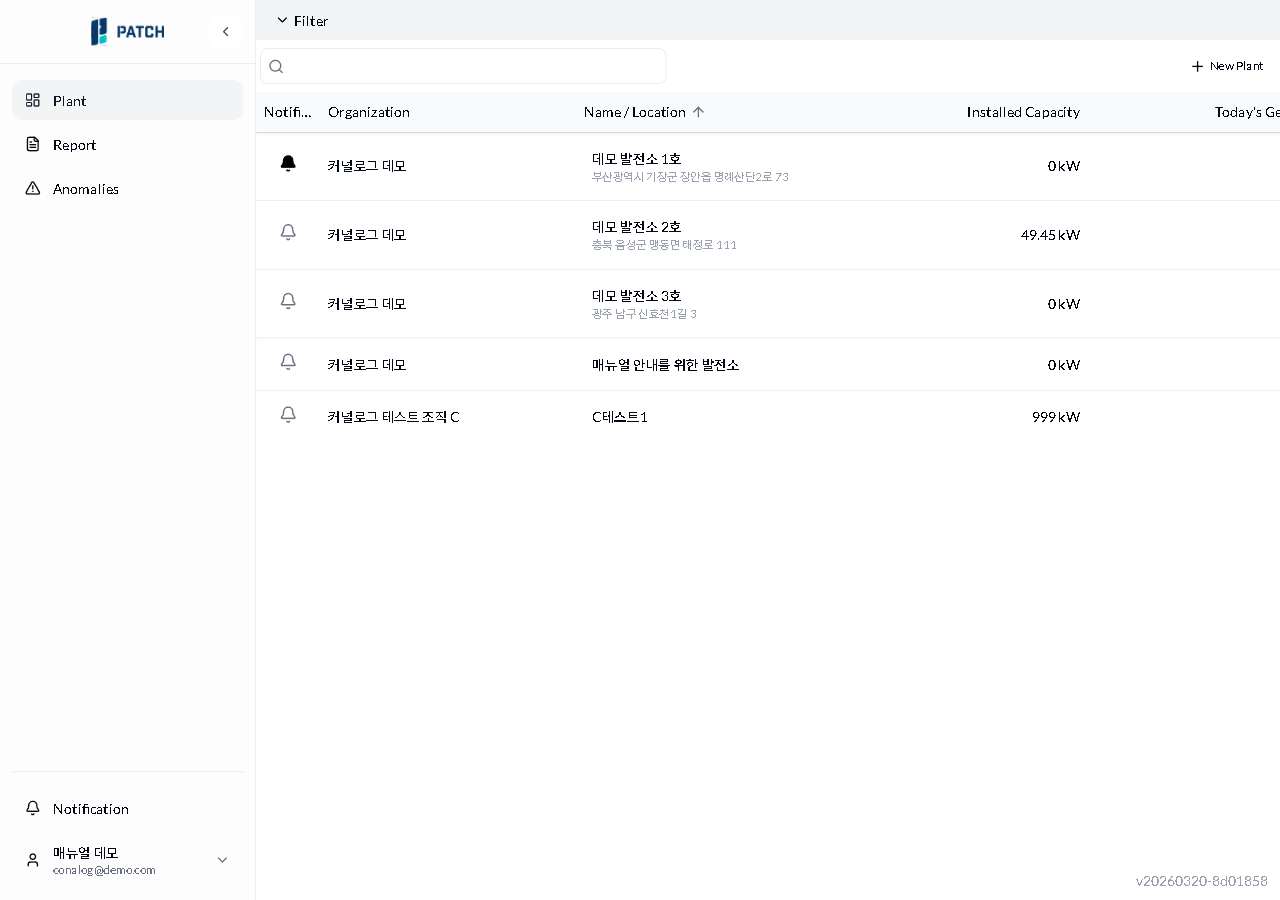1280x900 pixels.
Task: Click the Report document icon
Action: (33, 145)
